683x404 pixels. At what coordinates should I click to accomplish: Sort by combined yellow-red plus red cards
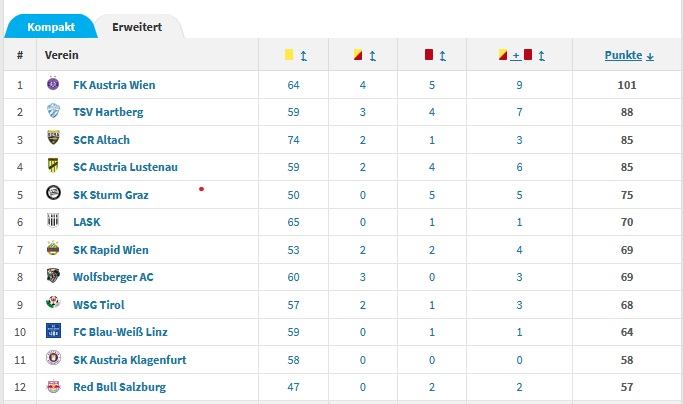[x=541, y=56]
